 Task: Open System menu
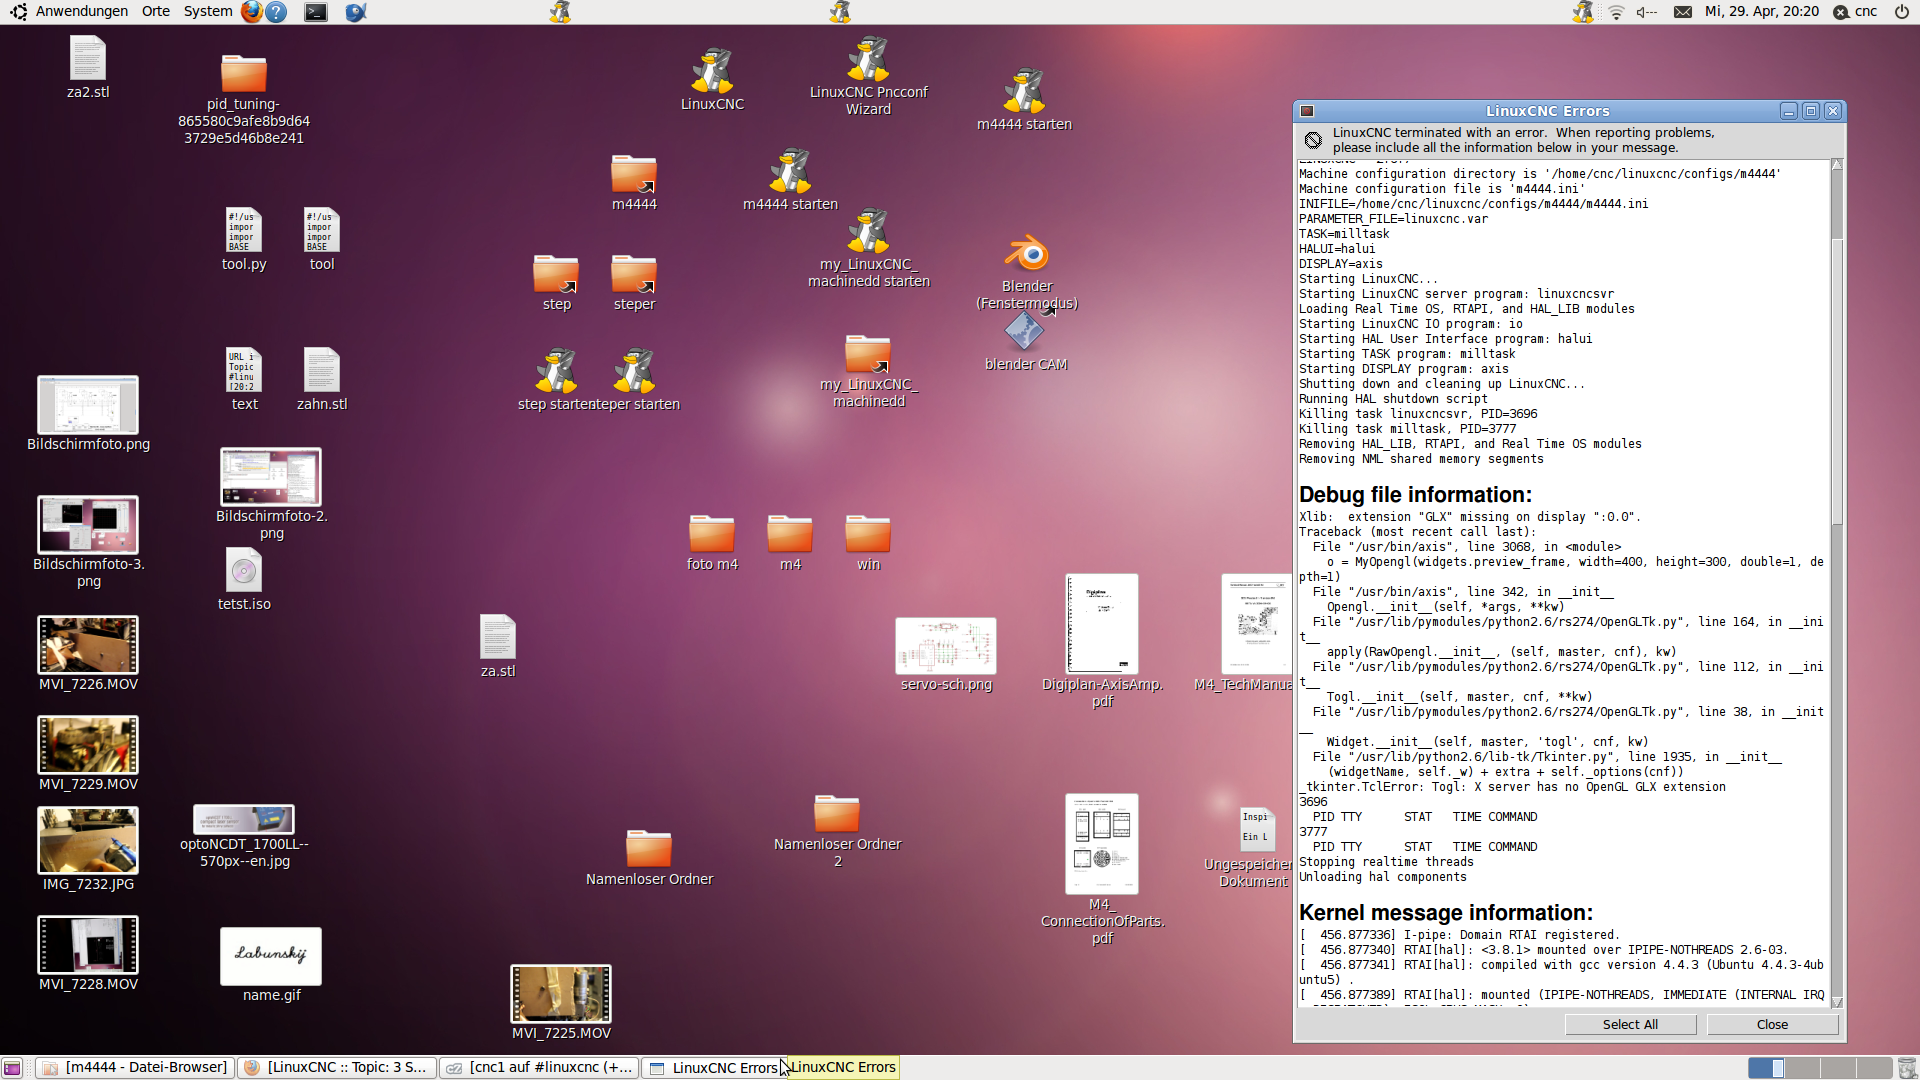pyautogui.click(x=208, y=12)
